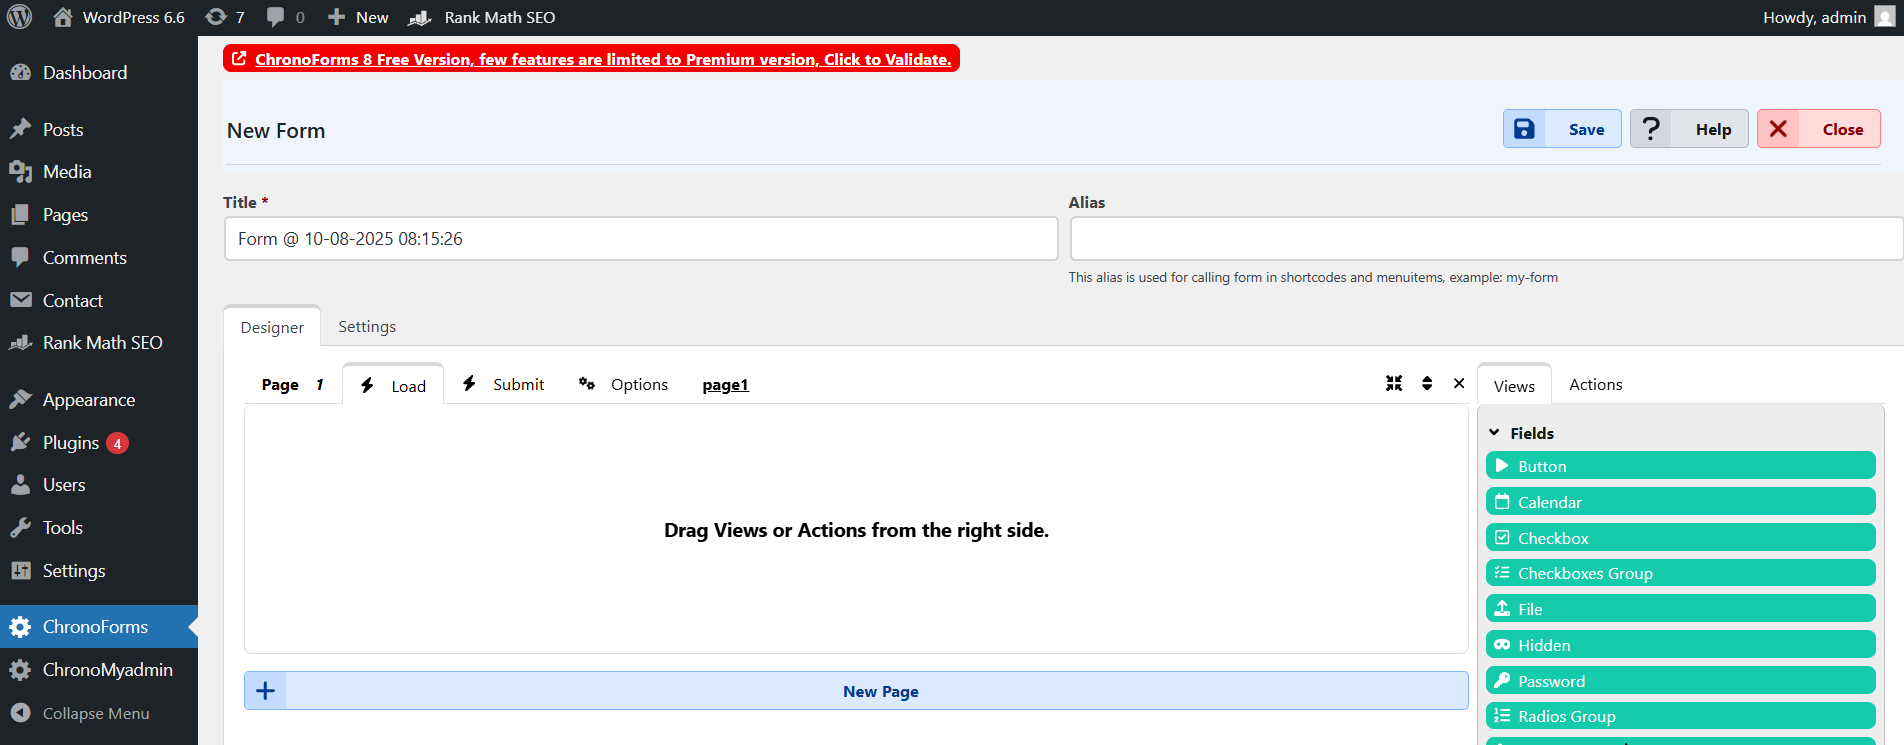Open Appearance in sidebar
Image resolution: width=1904 pixels, height=745 pixels.
[x=98, y=400]
